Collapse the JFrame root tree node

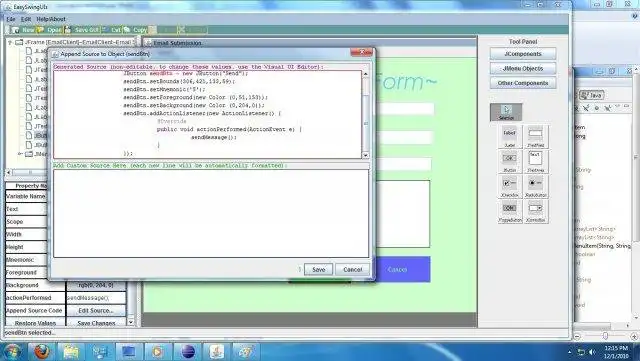click(x=10, y=42)
